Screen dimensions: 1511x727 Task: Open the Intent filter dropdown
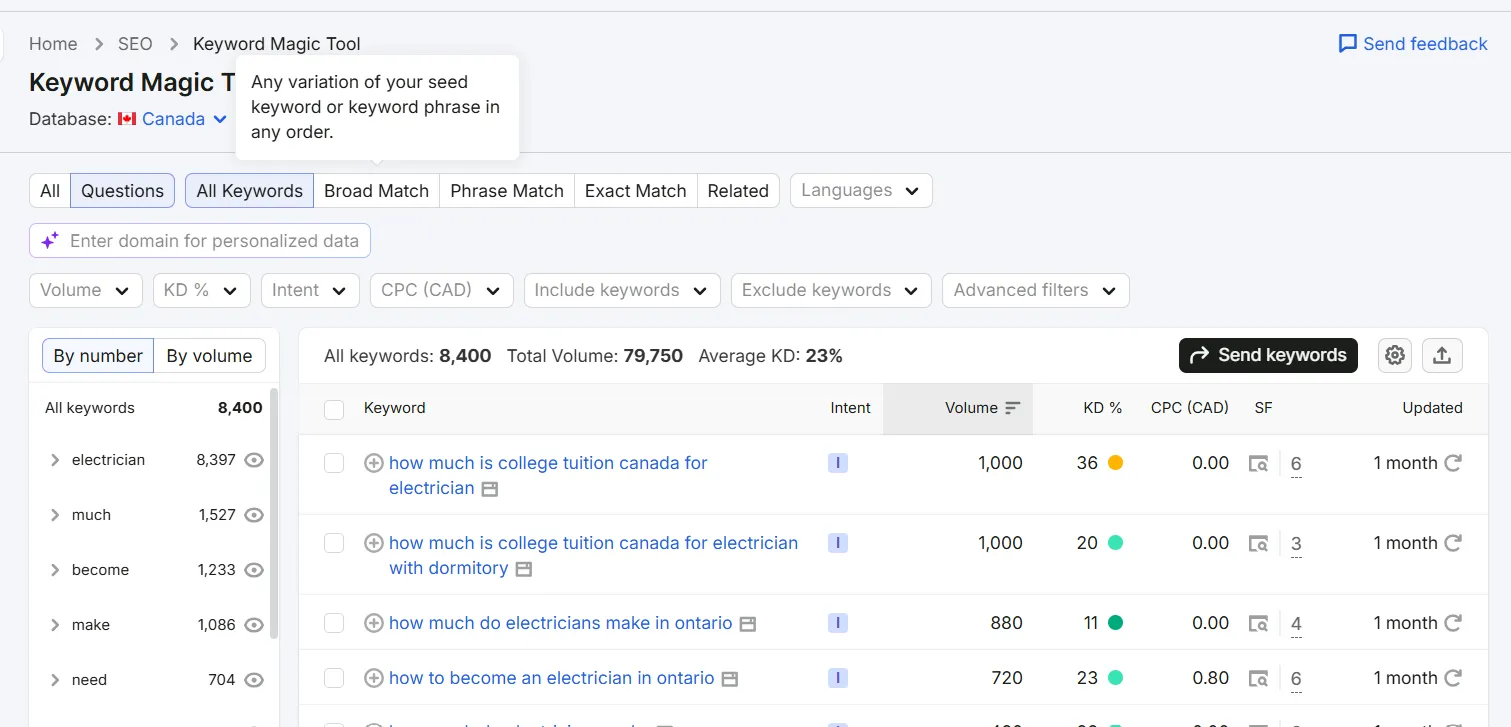coord(310,290)
